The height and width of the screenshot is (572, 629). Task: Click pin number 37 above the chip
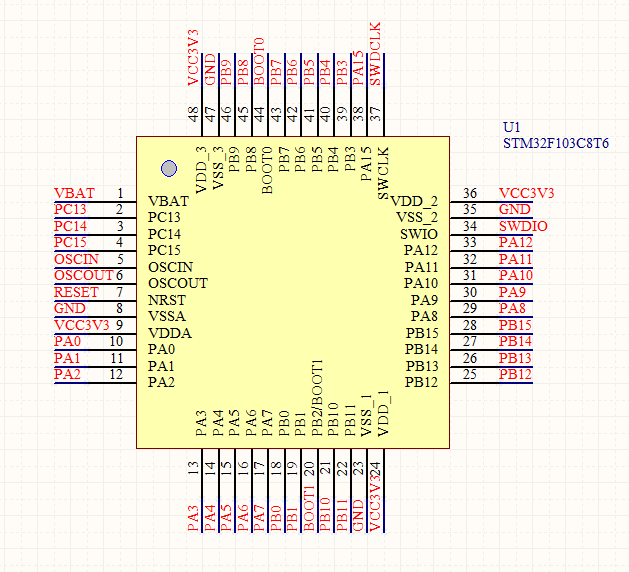pos(375,114)
